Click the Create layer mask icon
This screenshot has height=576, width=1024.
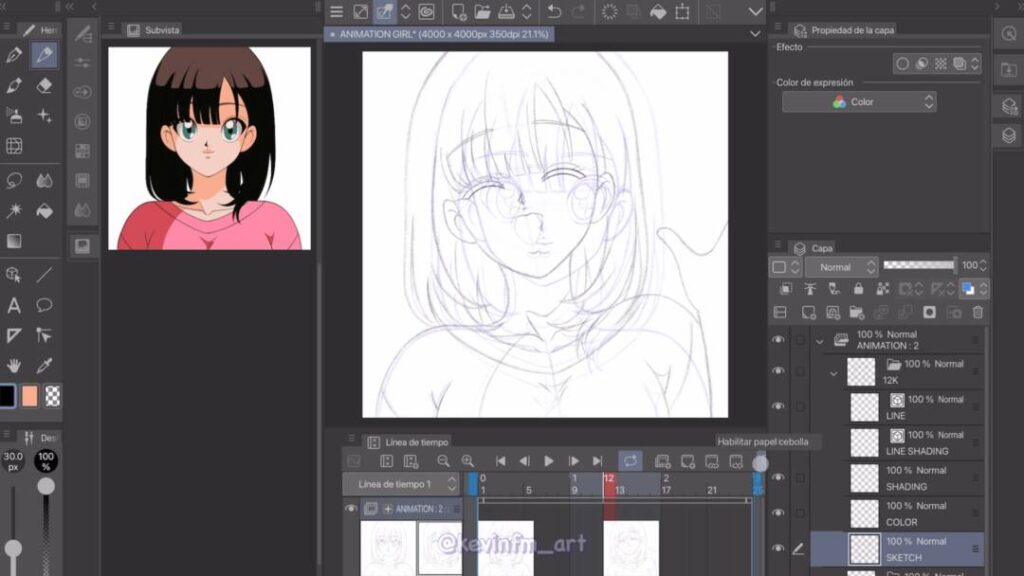click(x=929, y=313)
